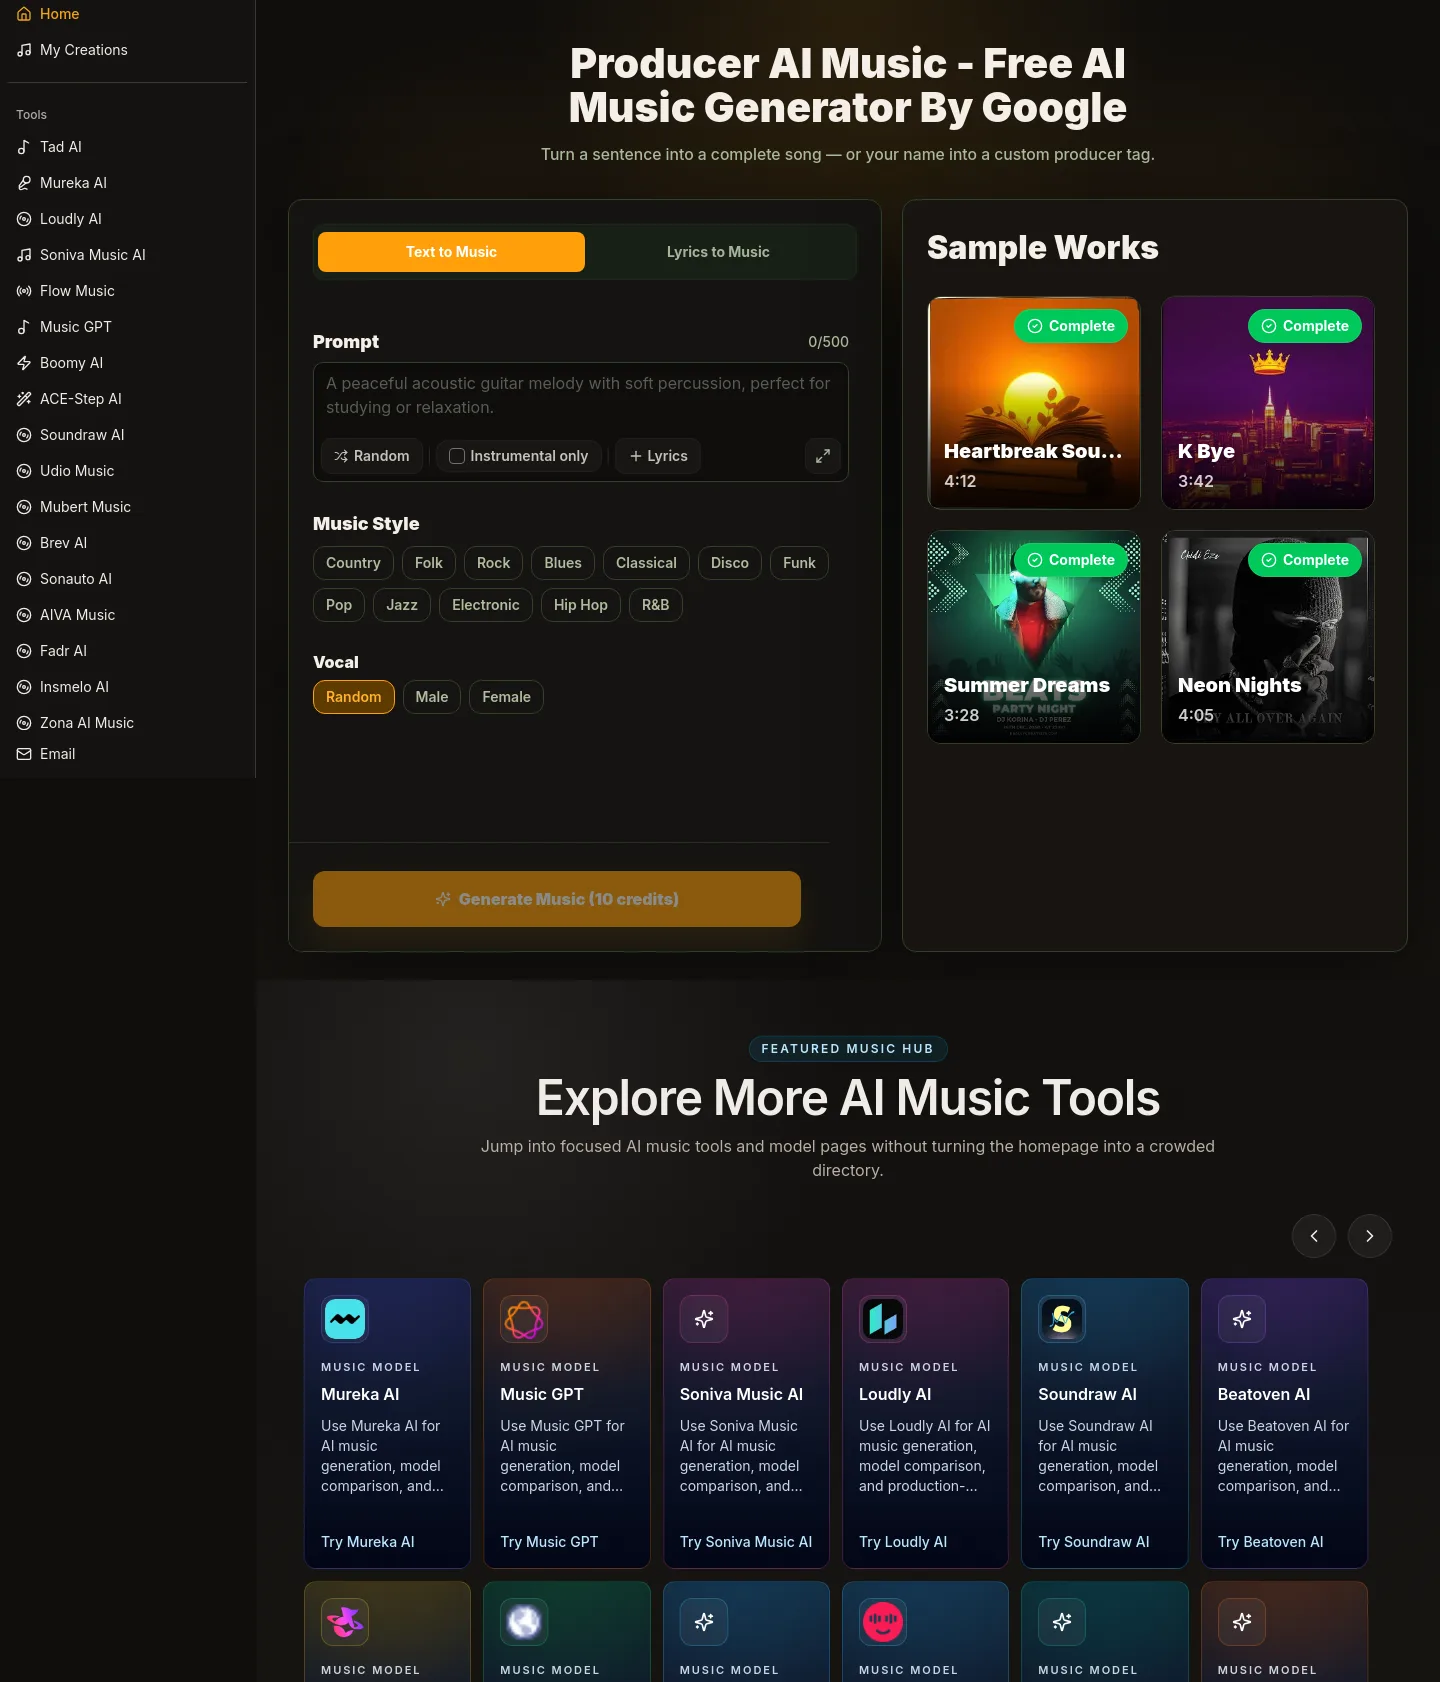Click the Tad AI note icon

click(24, 147)
